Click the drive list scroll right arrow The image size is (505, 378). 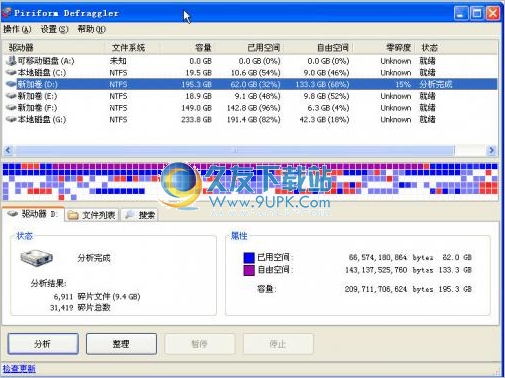[492, 150]
